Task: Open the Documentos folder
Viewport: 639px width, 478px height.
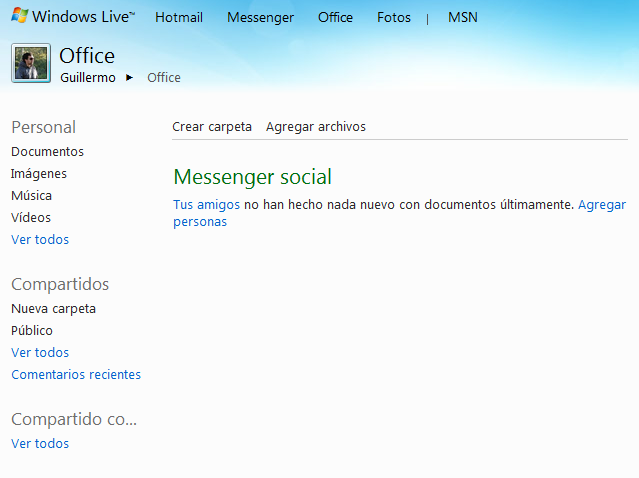Action: click(47, 152)
